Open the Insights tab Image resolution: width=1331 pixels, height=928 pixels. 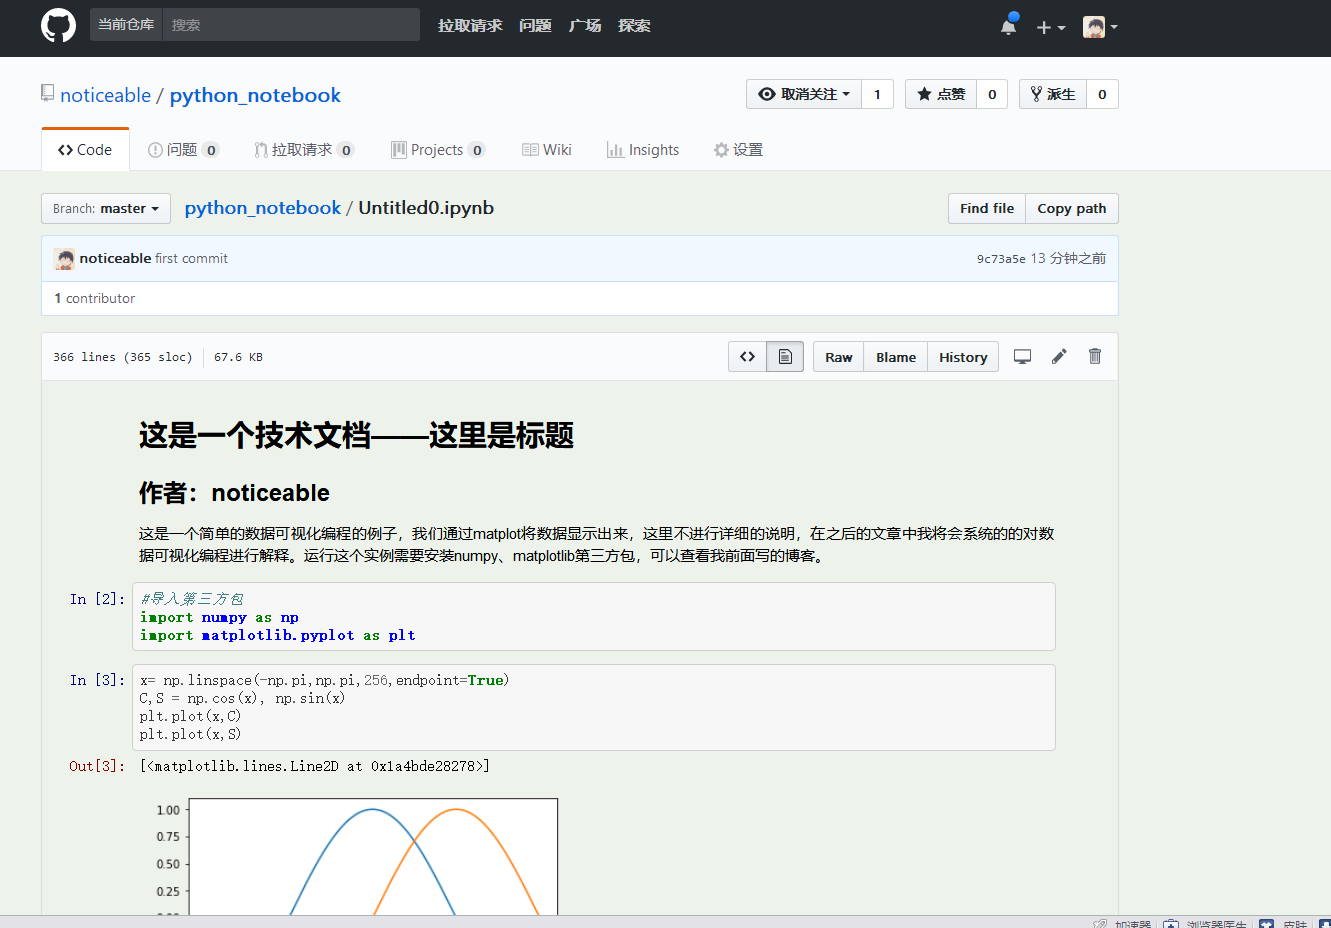643,150
